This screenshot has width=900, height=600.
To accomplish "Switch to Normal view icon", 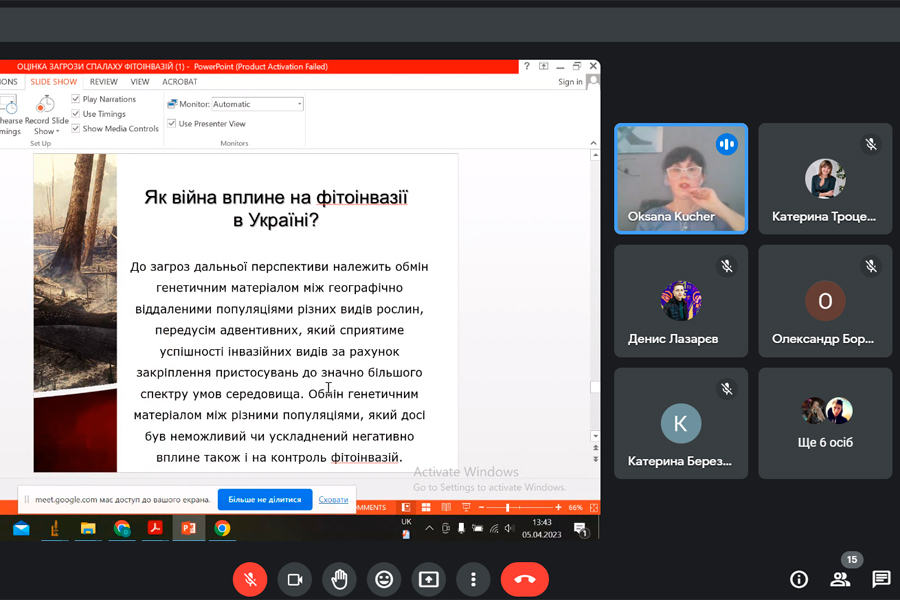I will click(406, 508).
